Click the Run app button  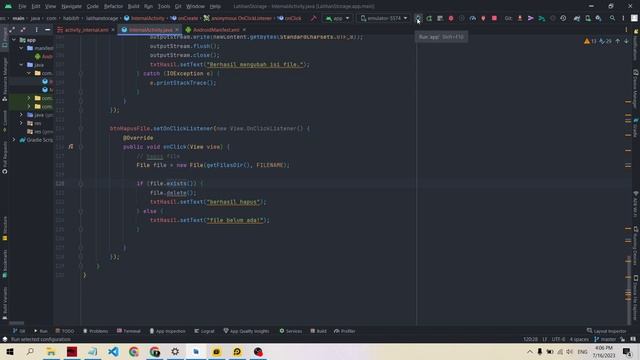418,18
